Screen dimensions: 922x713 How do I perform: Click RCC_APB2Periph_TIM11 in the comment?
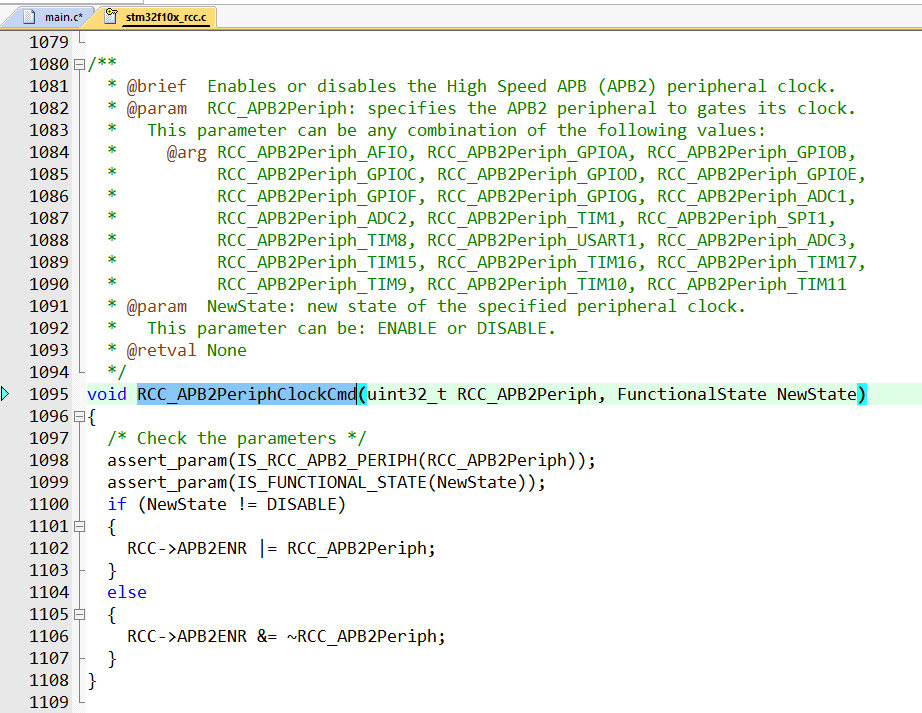(747, 284)
